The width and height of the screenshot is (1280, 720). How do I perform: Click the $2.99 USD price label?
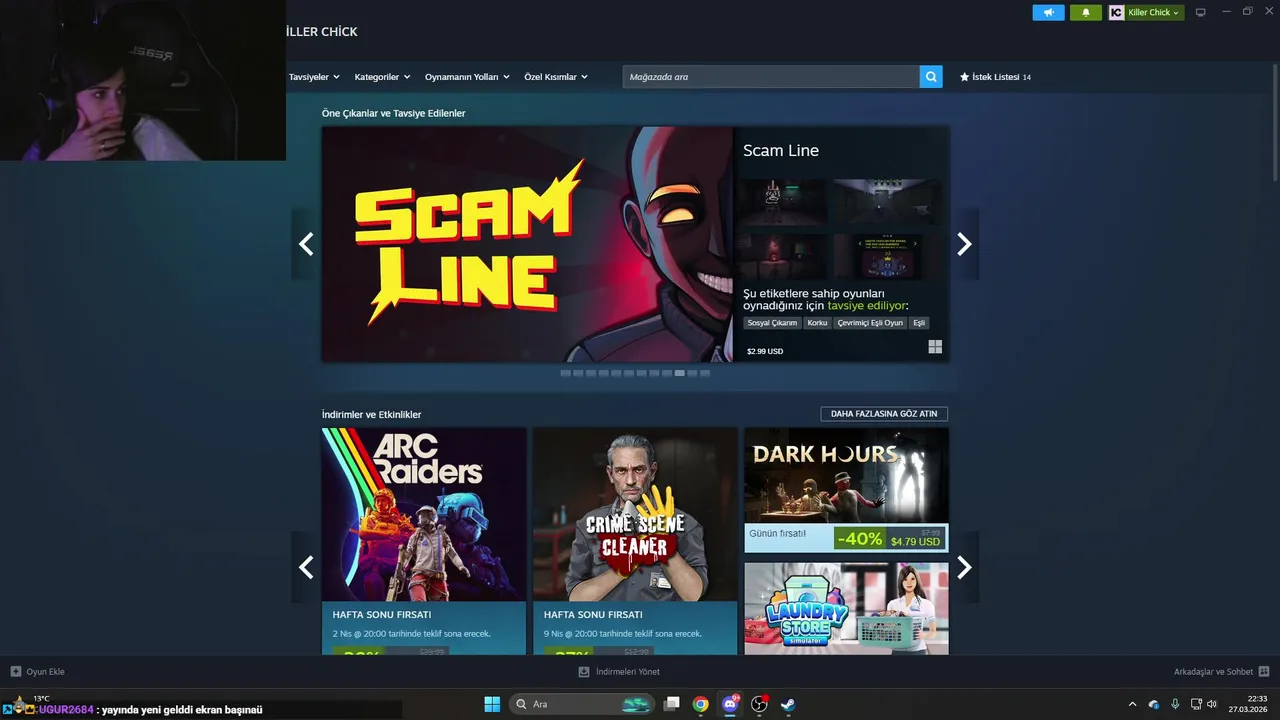(765, 352)
